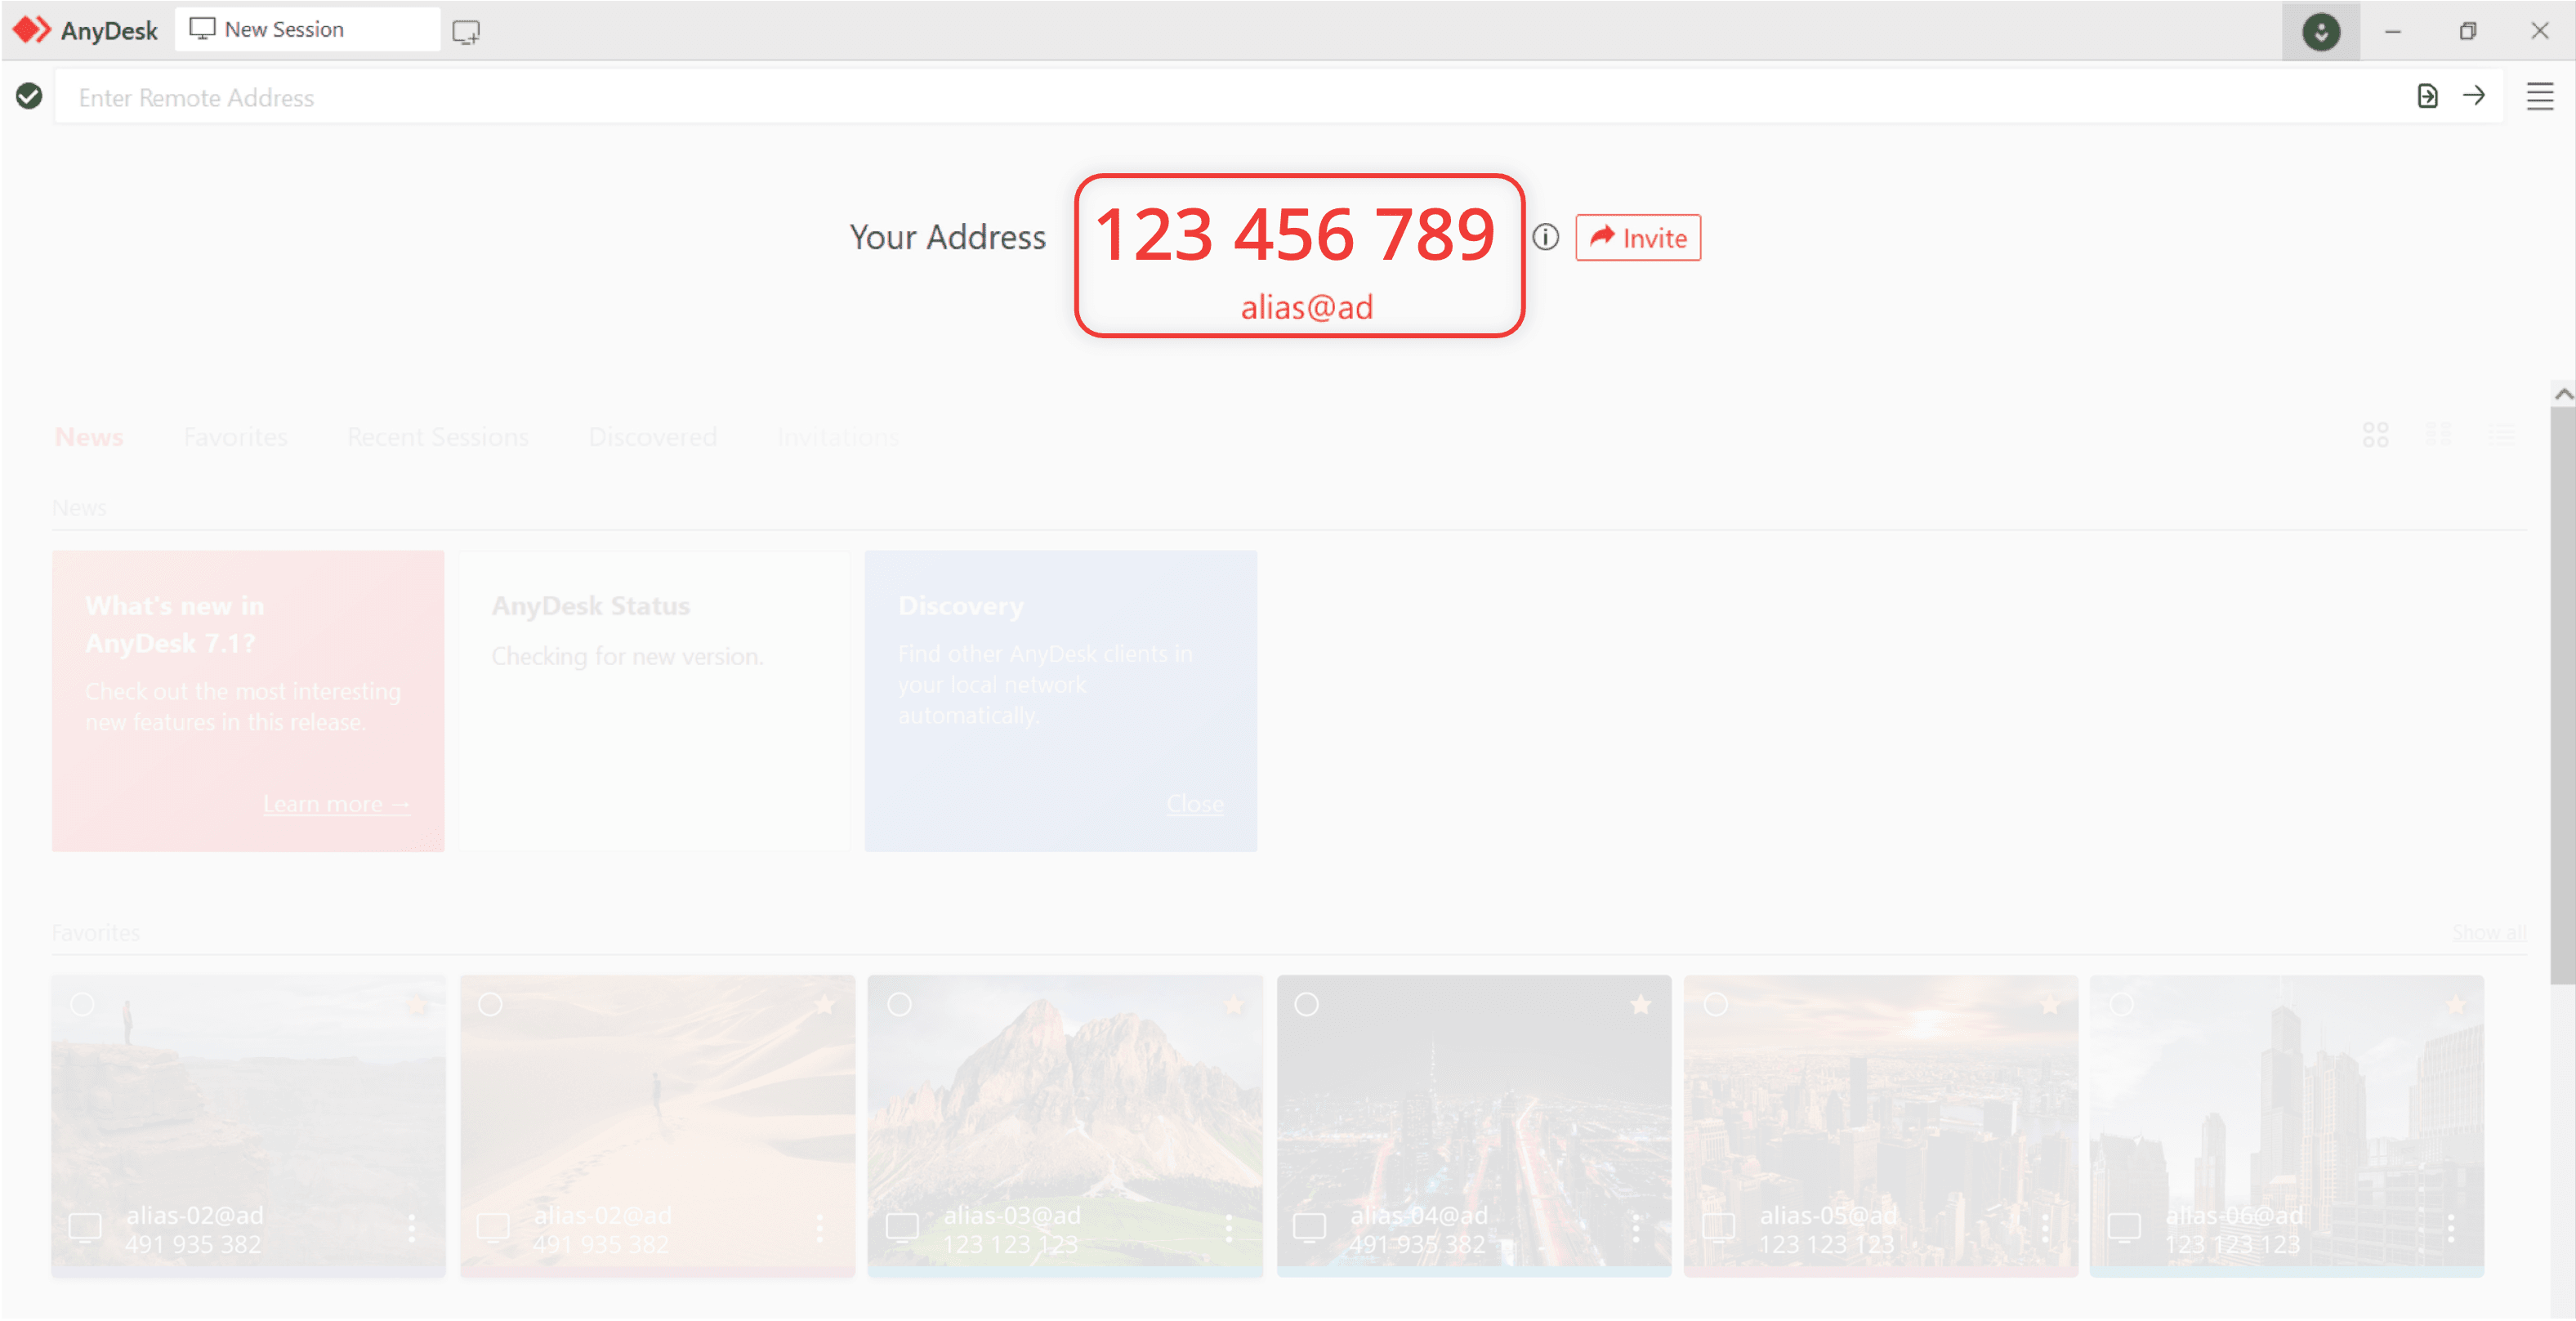Screen dimensions: 2576x1321
Task: Select the small tiles view icon
Action: (2438, 435)
